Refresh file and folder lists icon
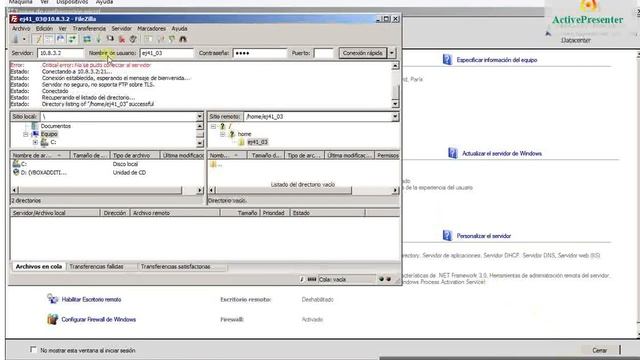 pos(87,39)
